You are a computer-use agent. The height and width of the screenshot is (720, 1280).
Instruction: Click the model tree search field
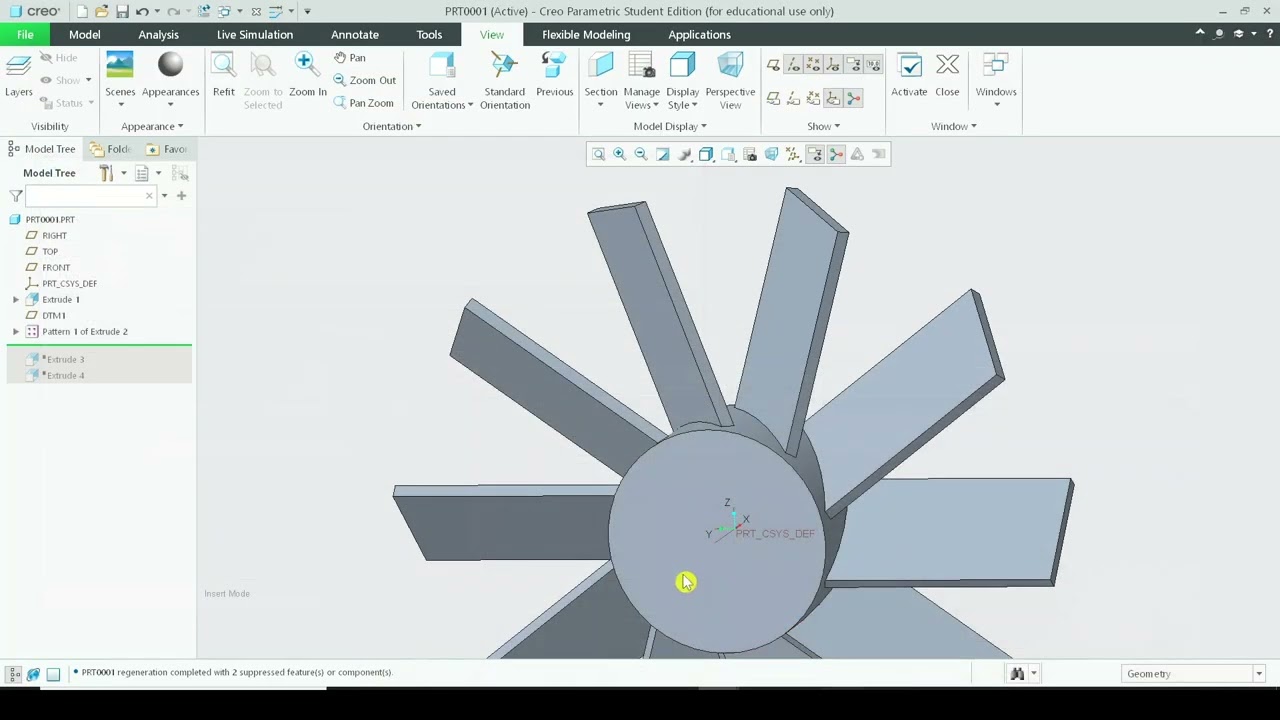[x=88, y=196]
